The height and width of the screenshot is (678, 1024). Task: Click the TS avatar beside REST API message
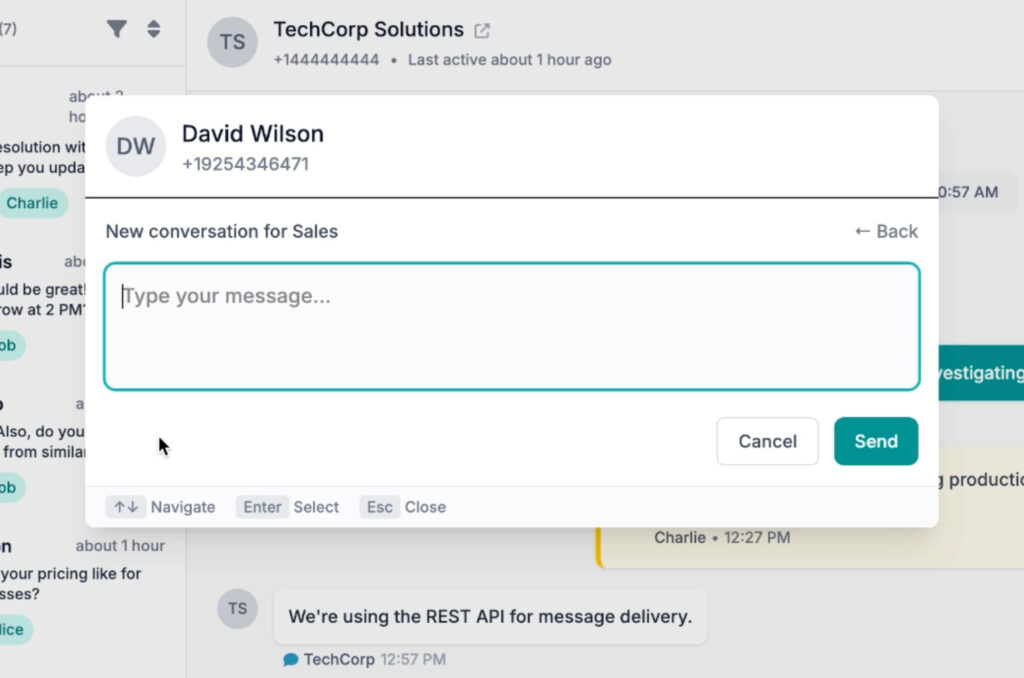(x=237, y=609)
